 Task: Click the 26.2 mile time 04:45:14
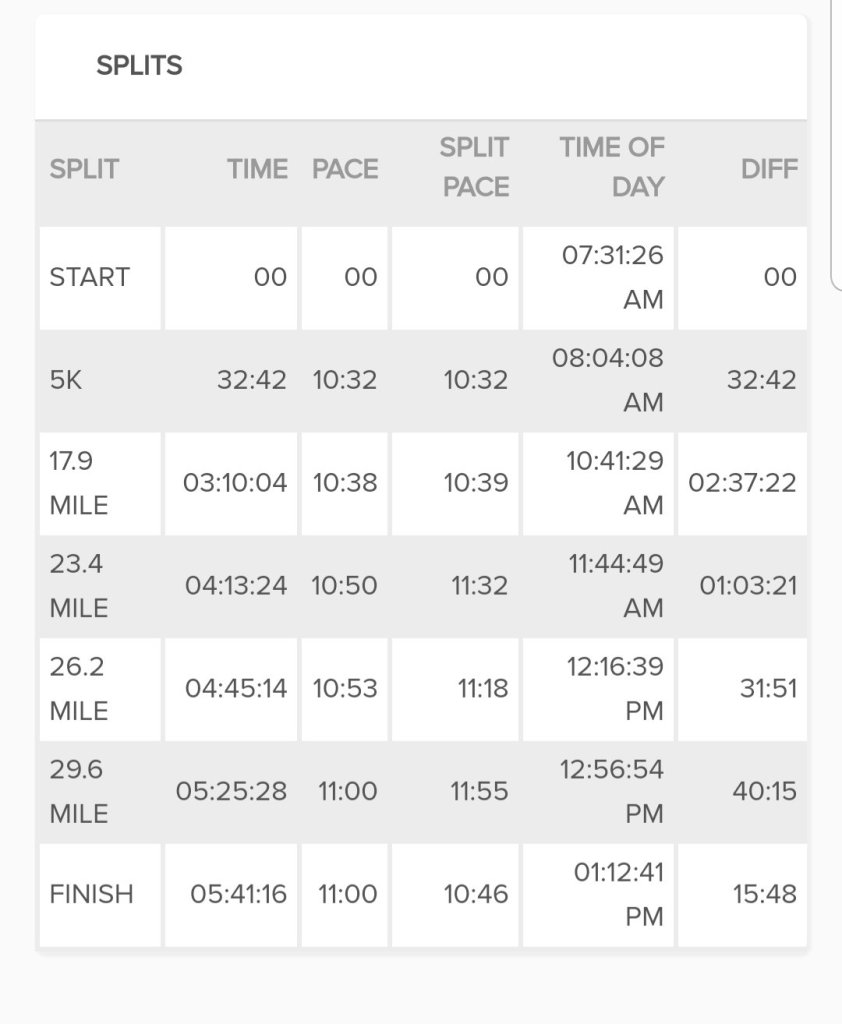236,689
